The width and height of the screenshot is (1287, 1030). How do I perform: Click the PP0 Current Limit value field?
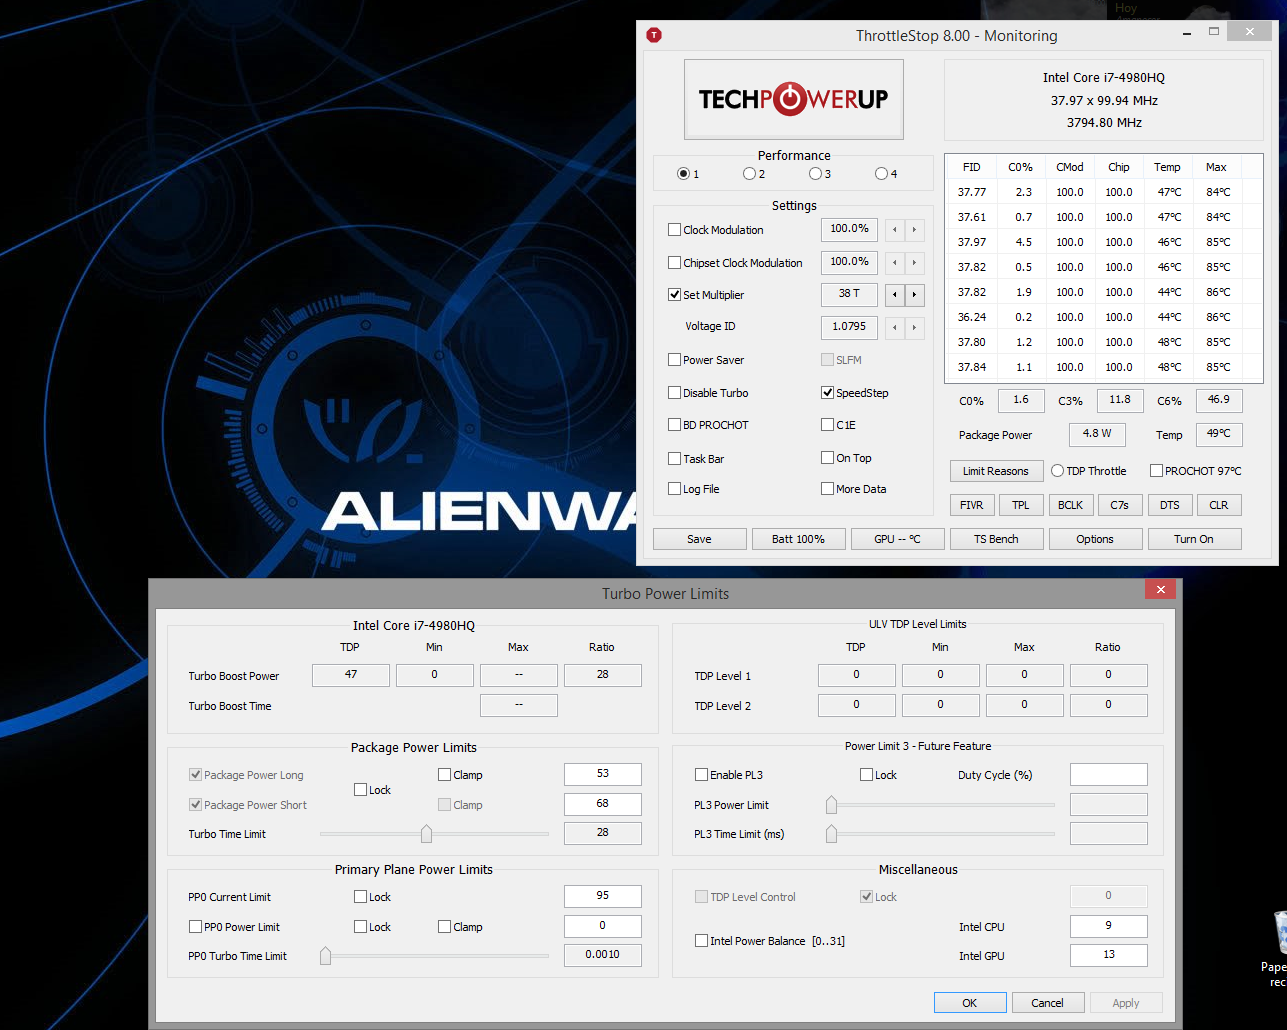[x=603, y=896]
